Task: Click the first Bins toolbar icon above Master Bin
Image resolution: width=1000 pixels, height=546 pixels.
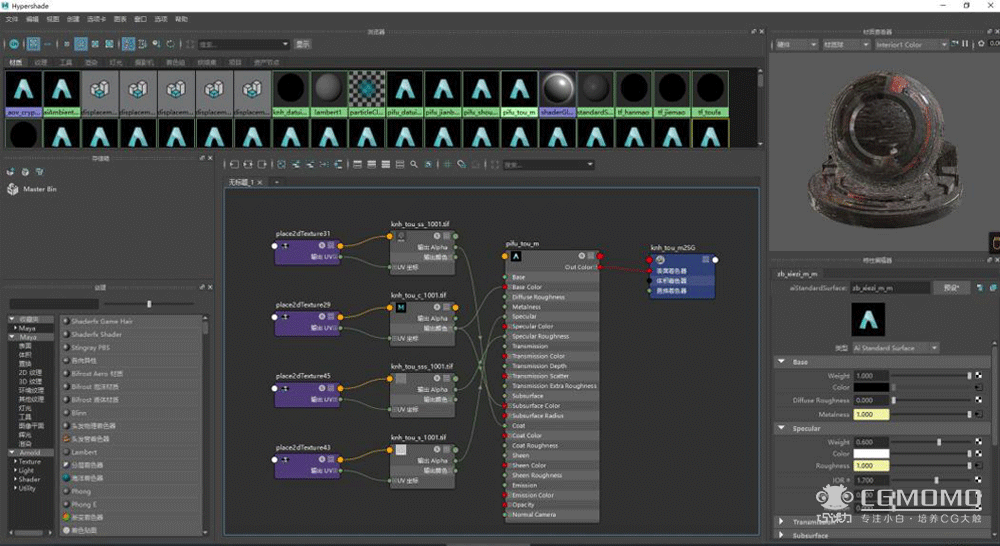Action: tap(10, 172)
